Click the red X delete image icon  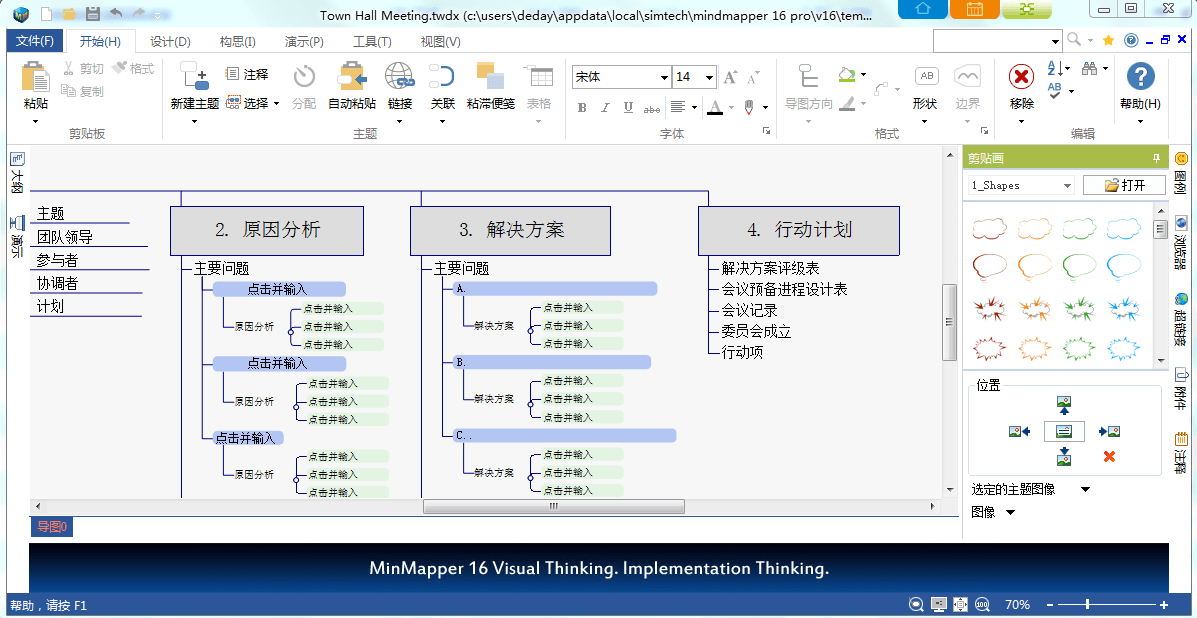[1109, 457]
